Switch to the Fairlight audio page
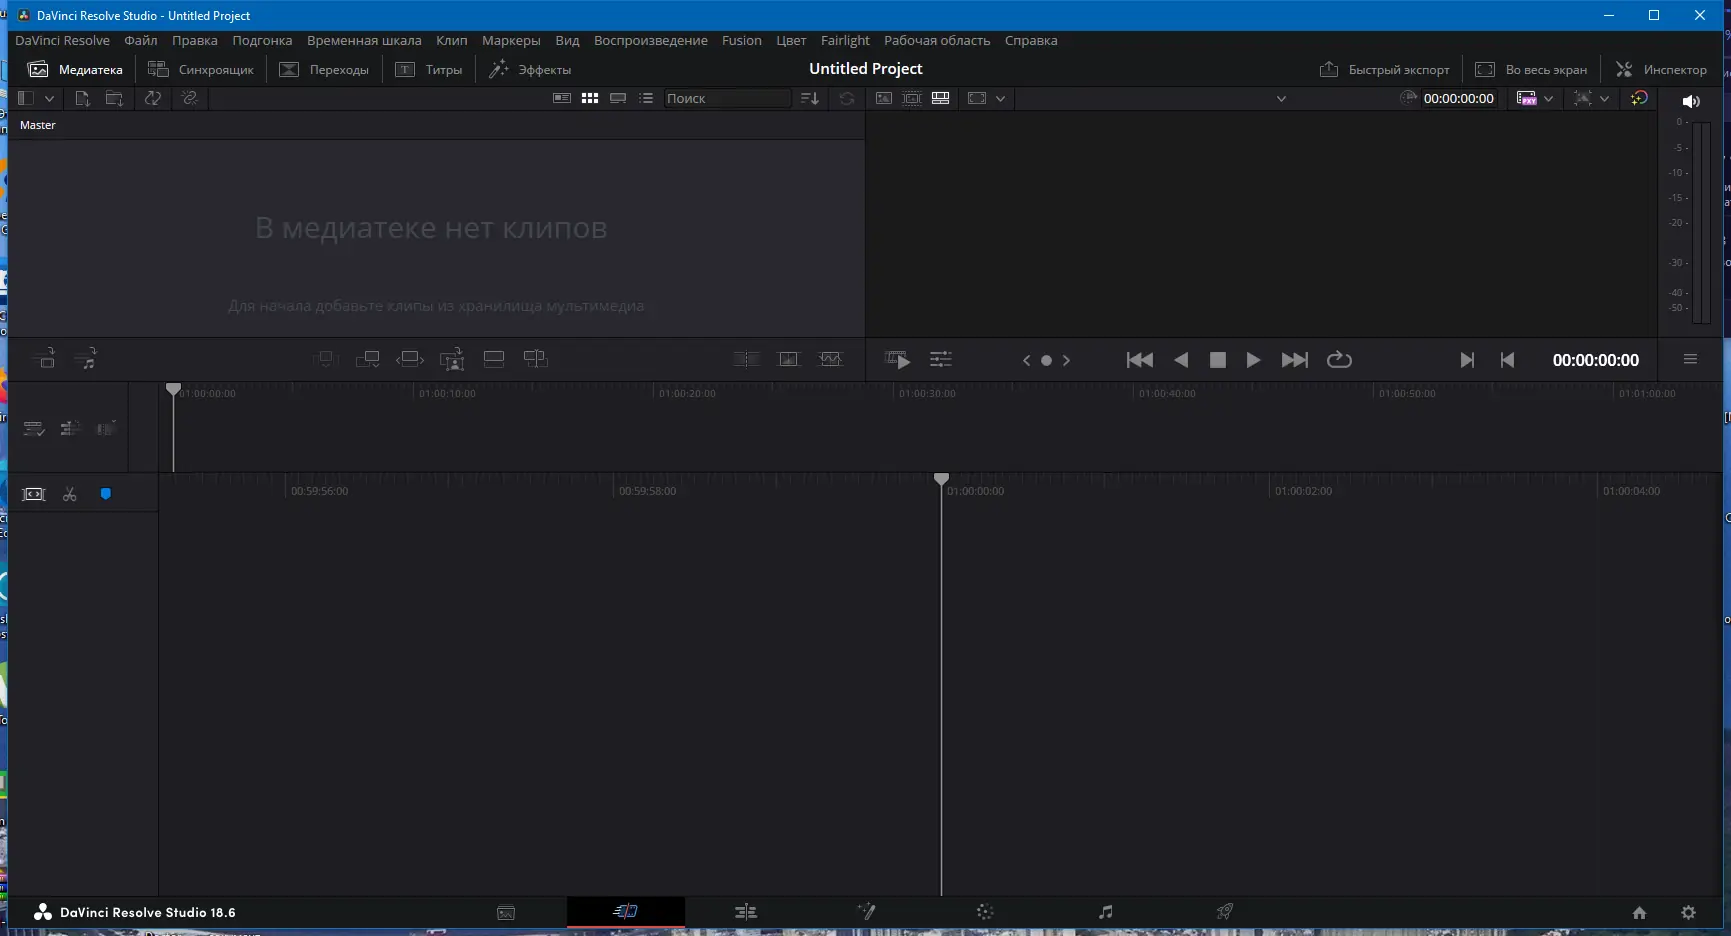The width and height of the screenshot is (1731, 936). (1105, 911)
